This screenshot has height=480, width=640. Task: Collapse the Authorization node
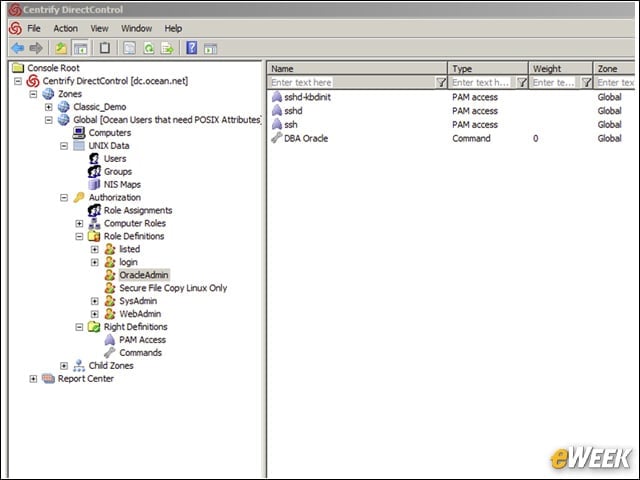pyautogui.click(x=64, y=198)
